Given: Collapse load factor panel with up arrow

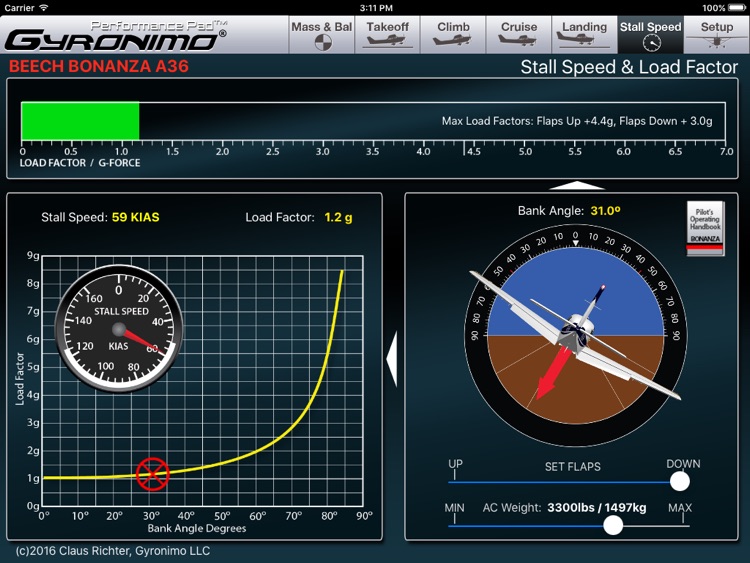Looking at the screenshot, I should (x=577, y=186).
